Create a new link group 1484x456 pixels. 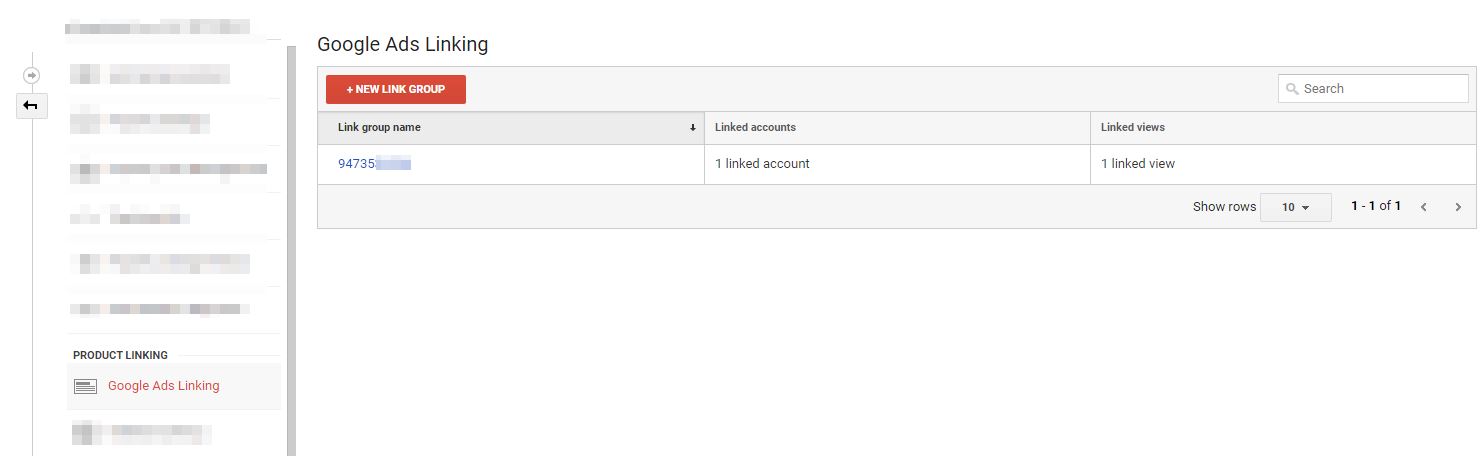point(396,89)
